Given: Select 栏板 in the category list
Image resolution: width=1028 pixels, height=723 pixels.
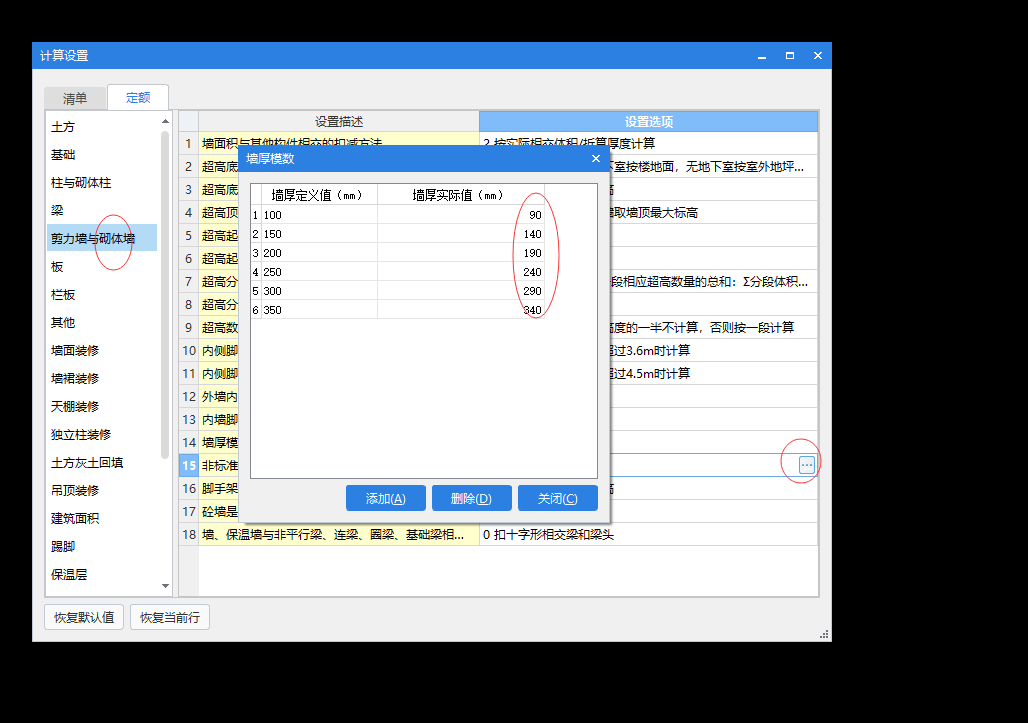Looking at the screenshot, I should pos(102,295).
